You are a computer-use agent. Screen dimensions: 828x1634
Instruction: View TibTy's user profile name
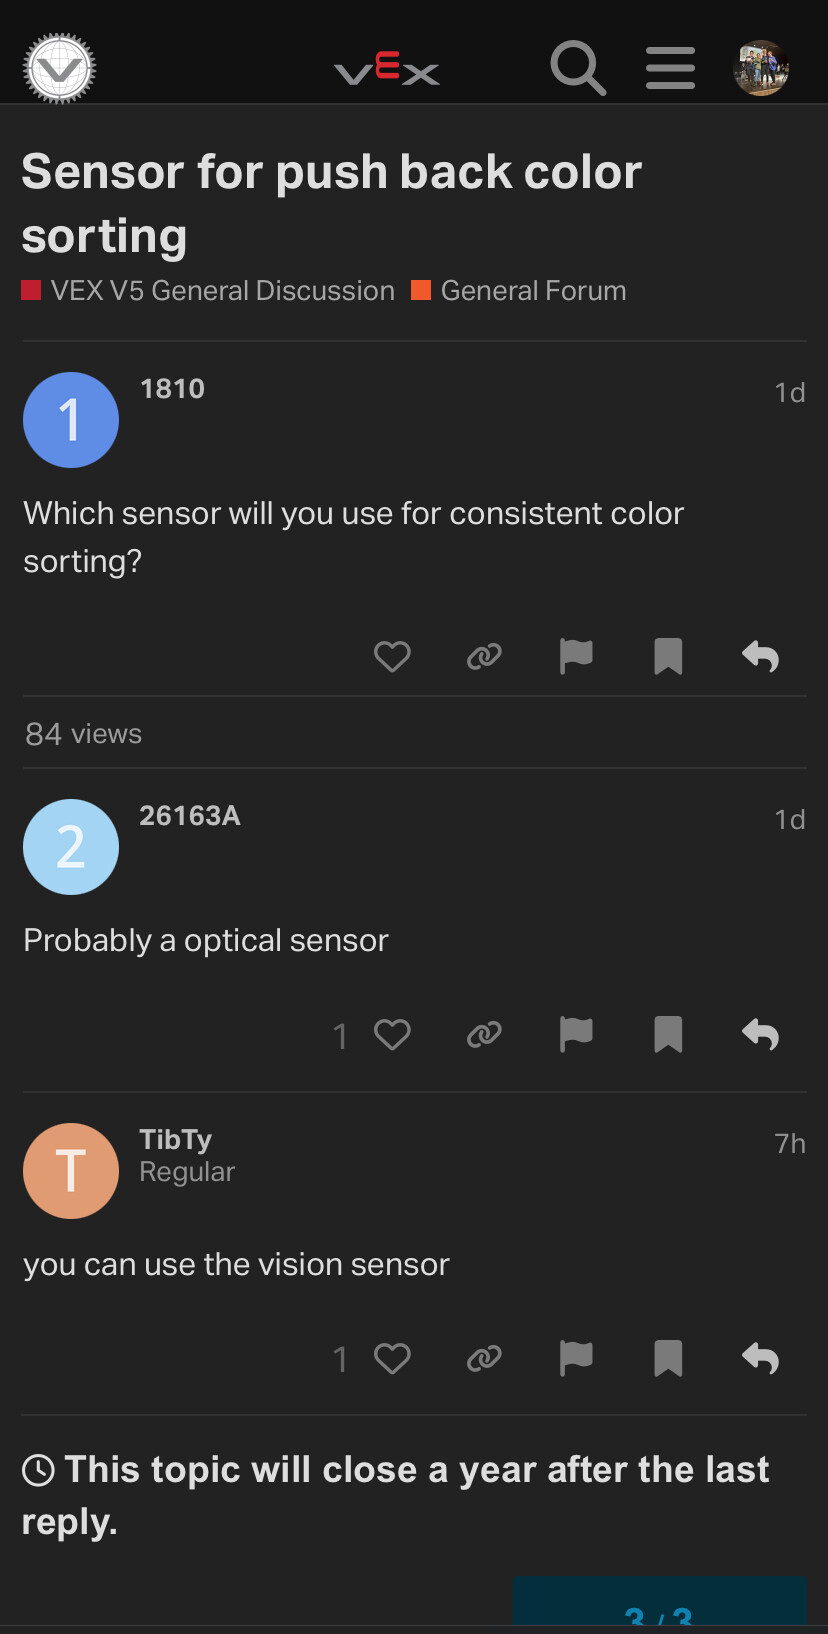[x=176, y=1139]
